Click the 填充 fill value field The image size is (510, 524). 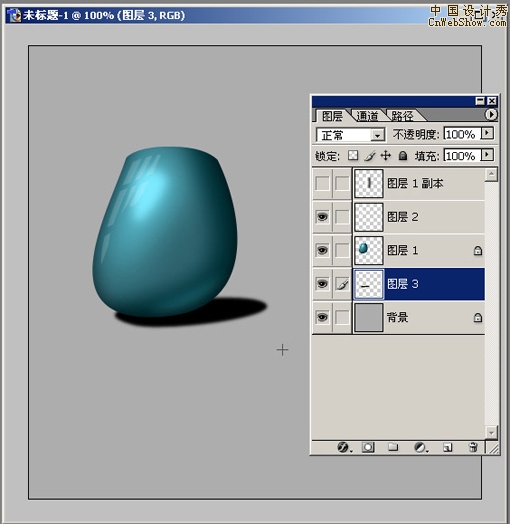(462, 155)
